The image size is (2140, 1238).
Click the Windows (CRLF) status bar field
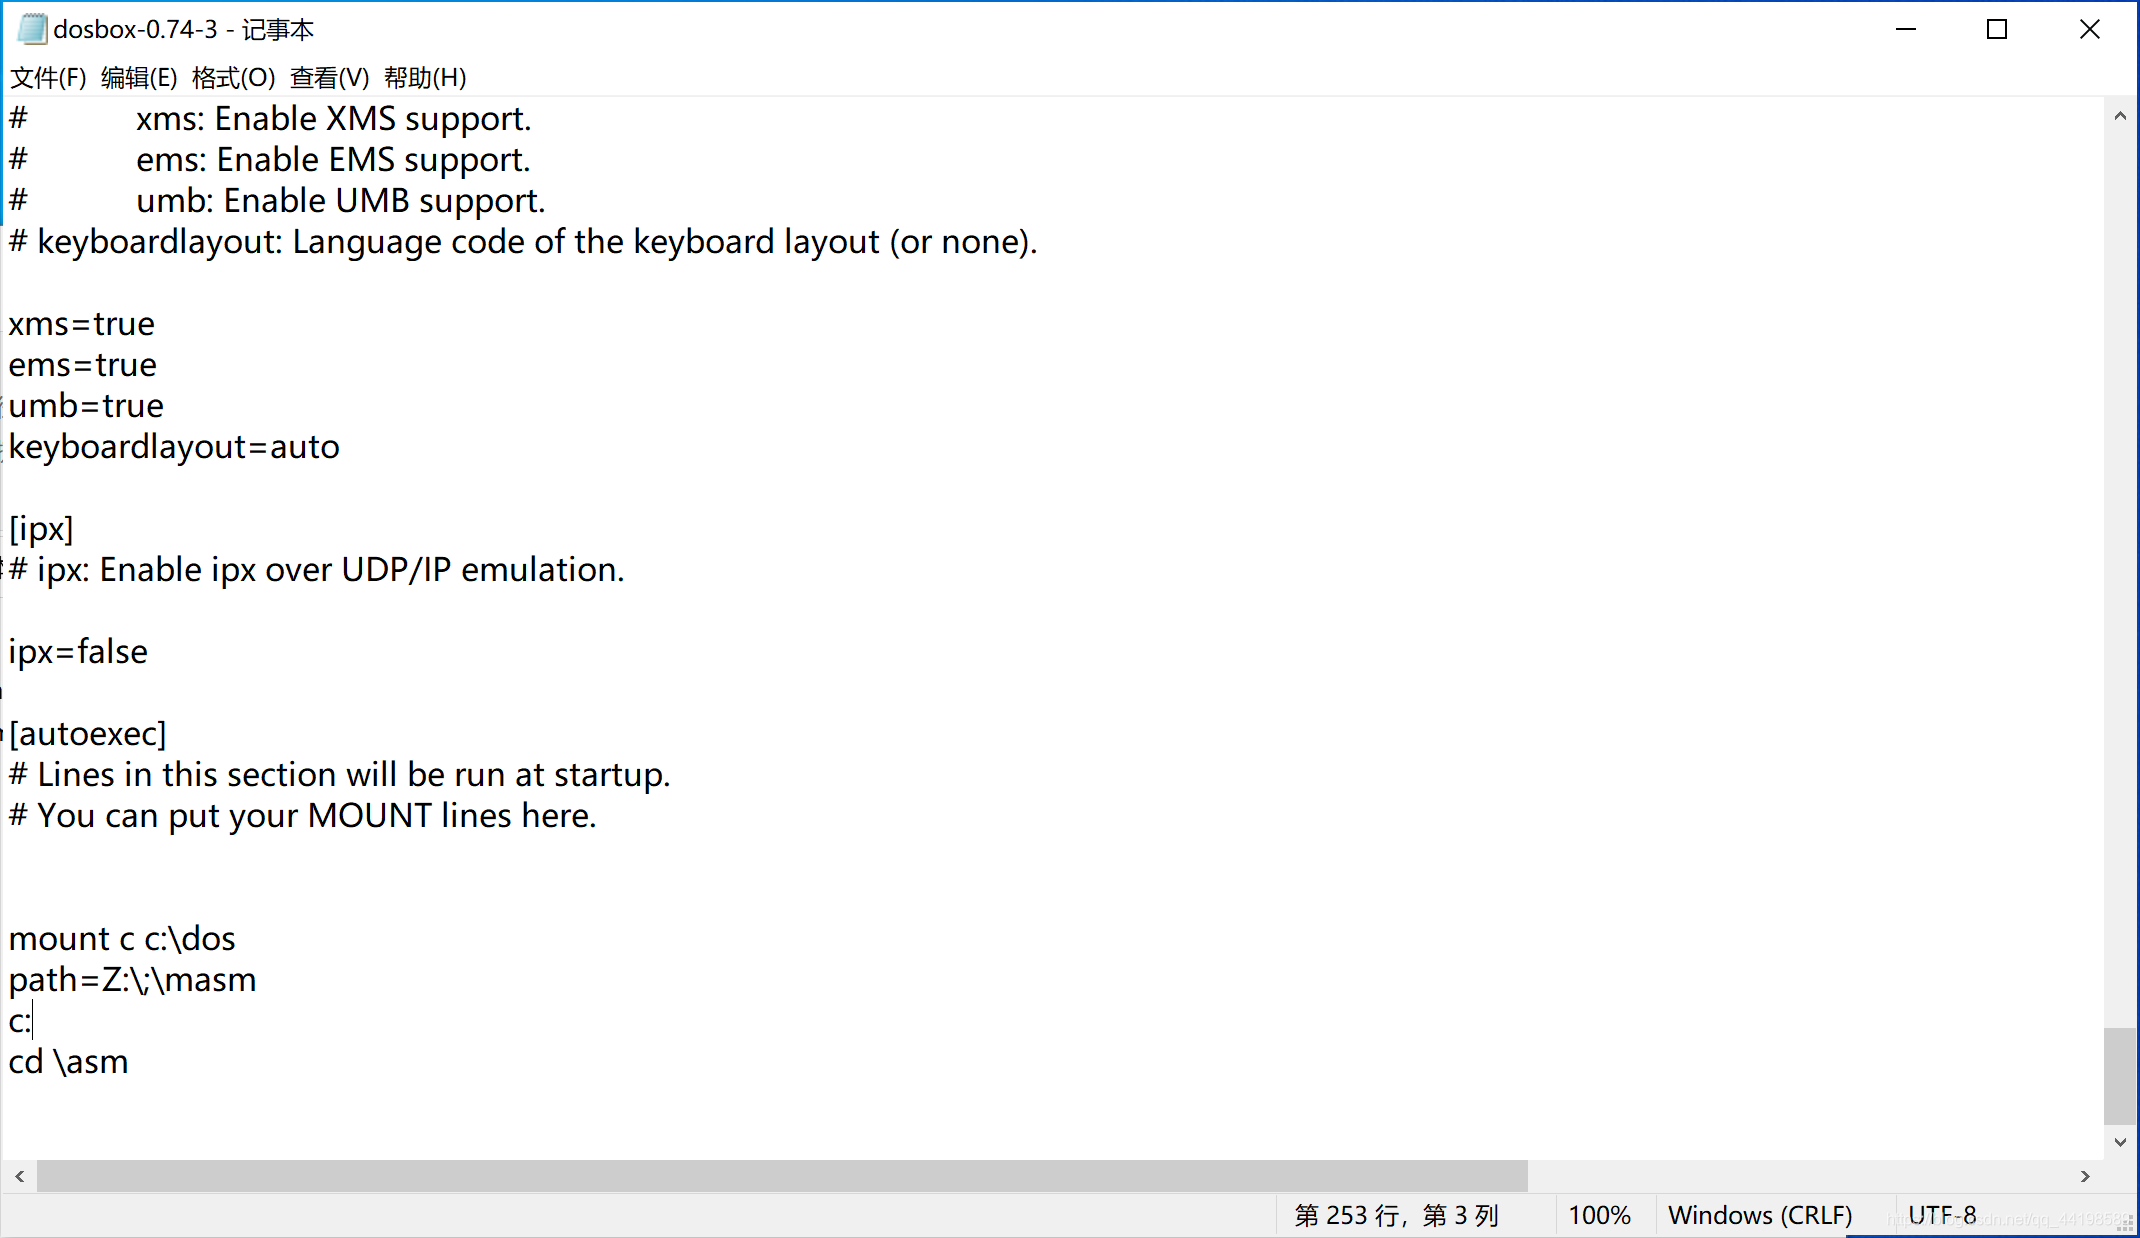[x=1760, y=1215]
